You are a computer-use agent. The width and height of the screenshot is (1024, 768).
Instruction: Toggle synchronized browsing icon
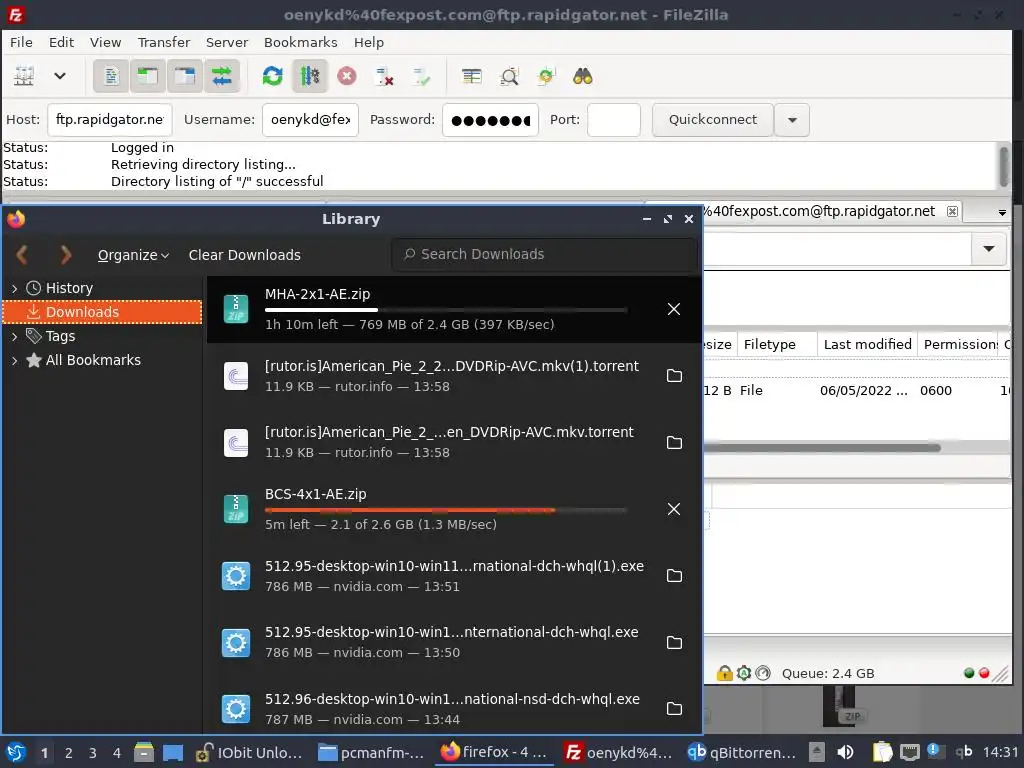[545, 76]
